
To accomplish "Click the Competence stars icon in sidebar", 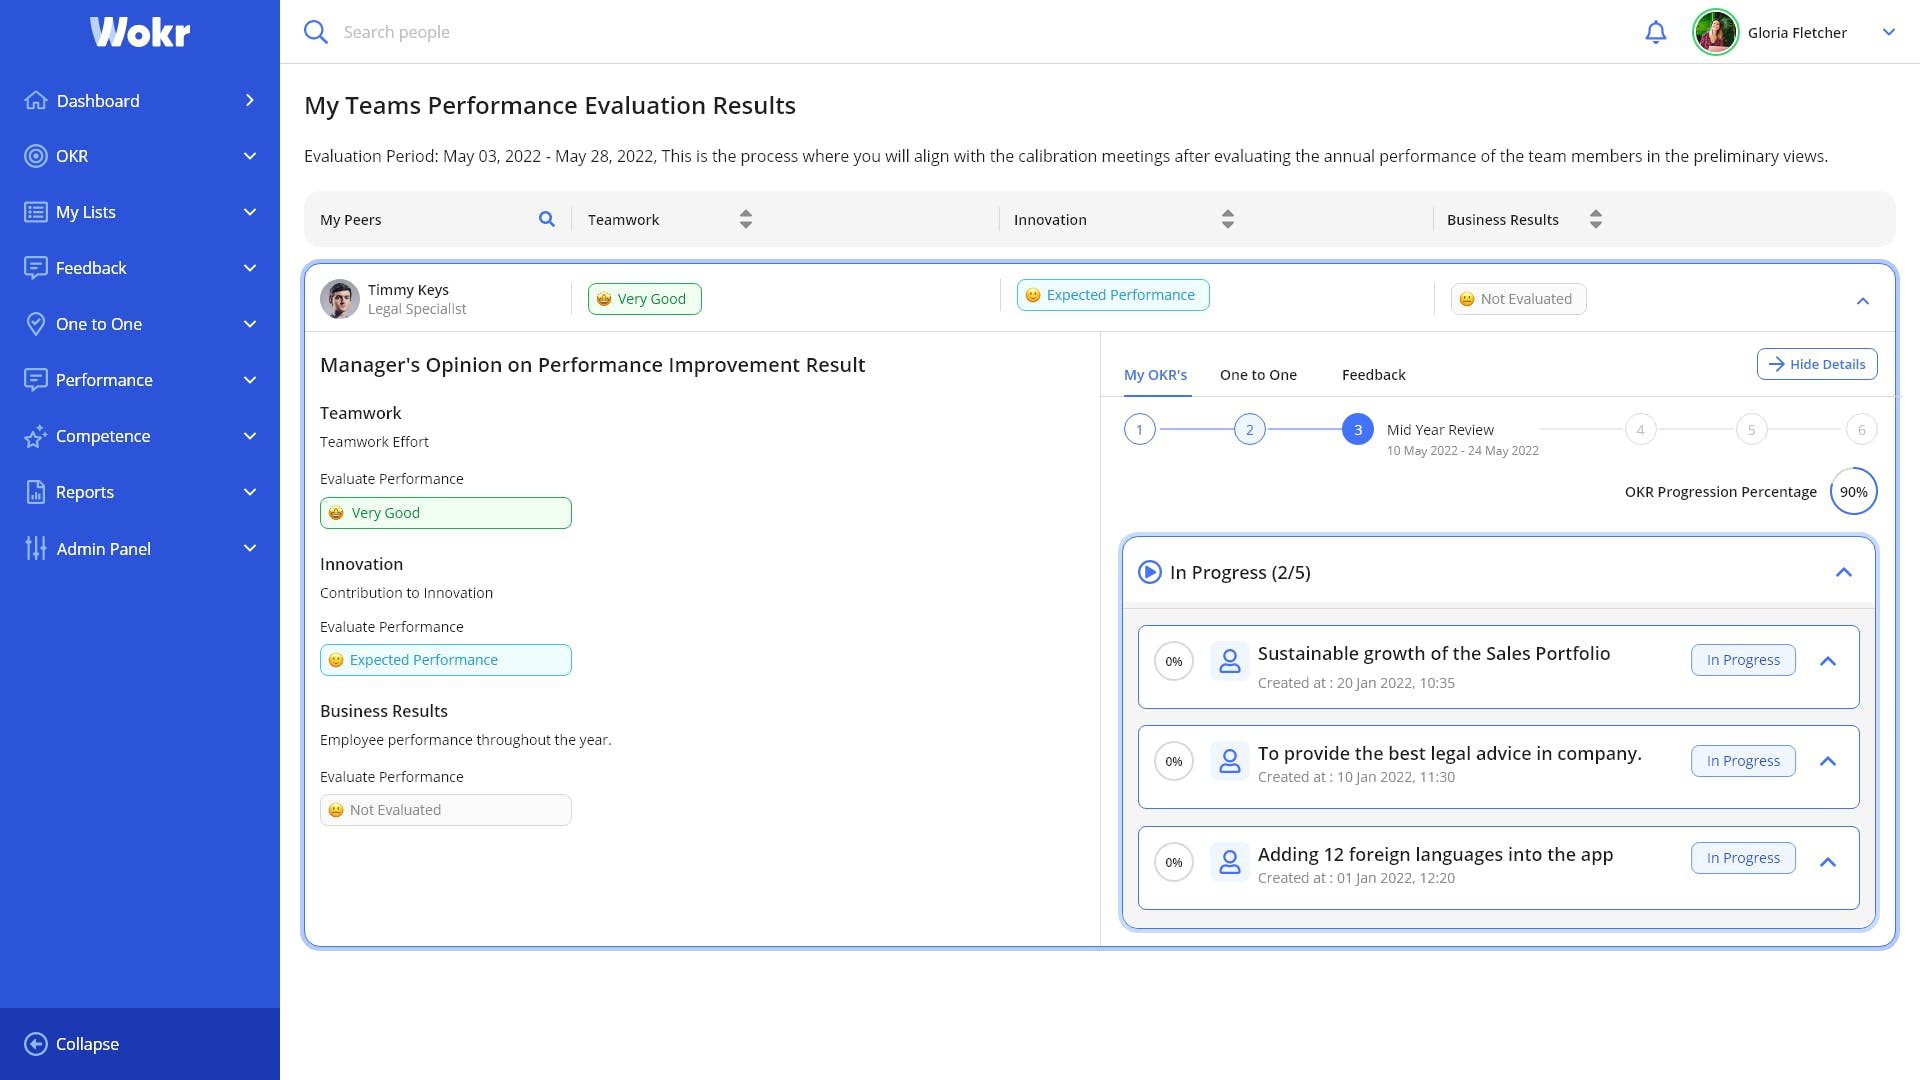I will coord(36,436).
